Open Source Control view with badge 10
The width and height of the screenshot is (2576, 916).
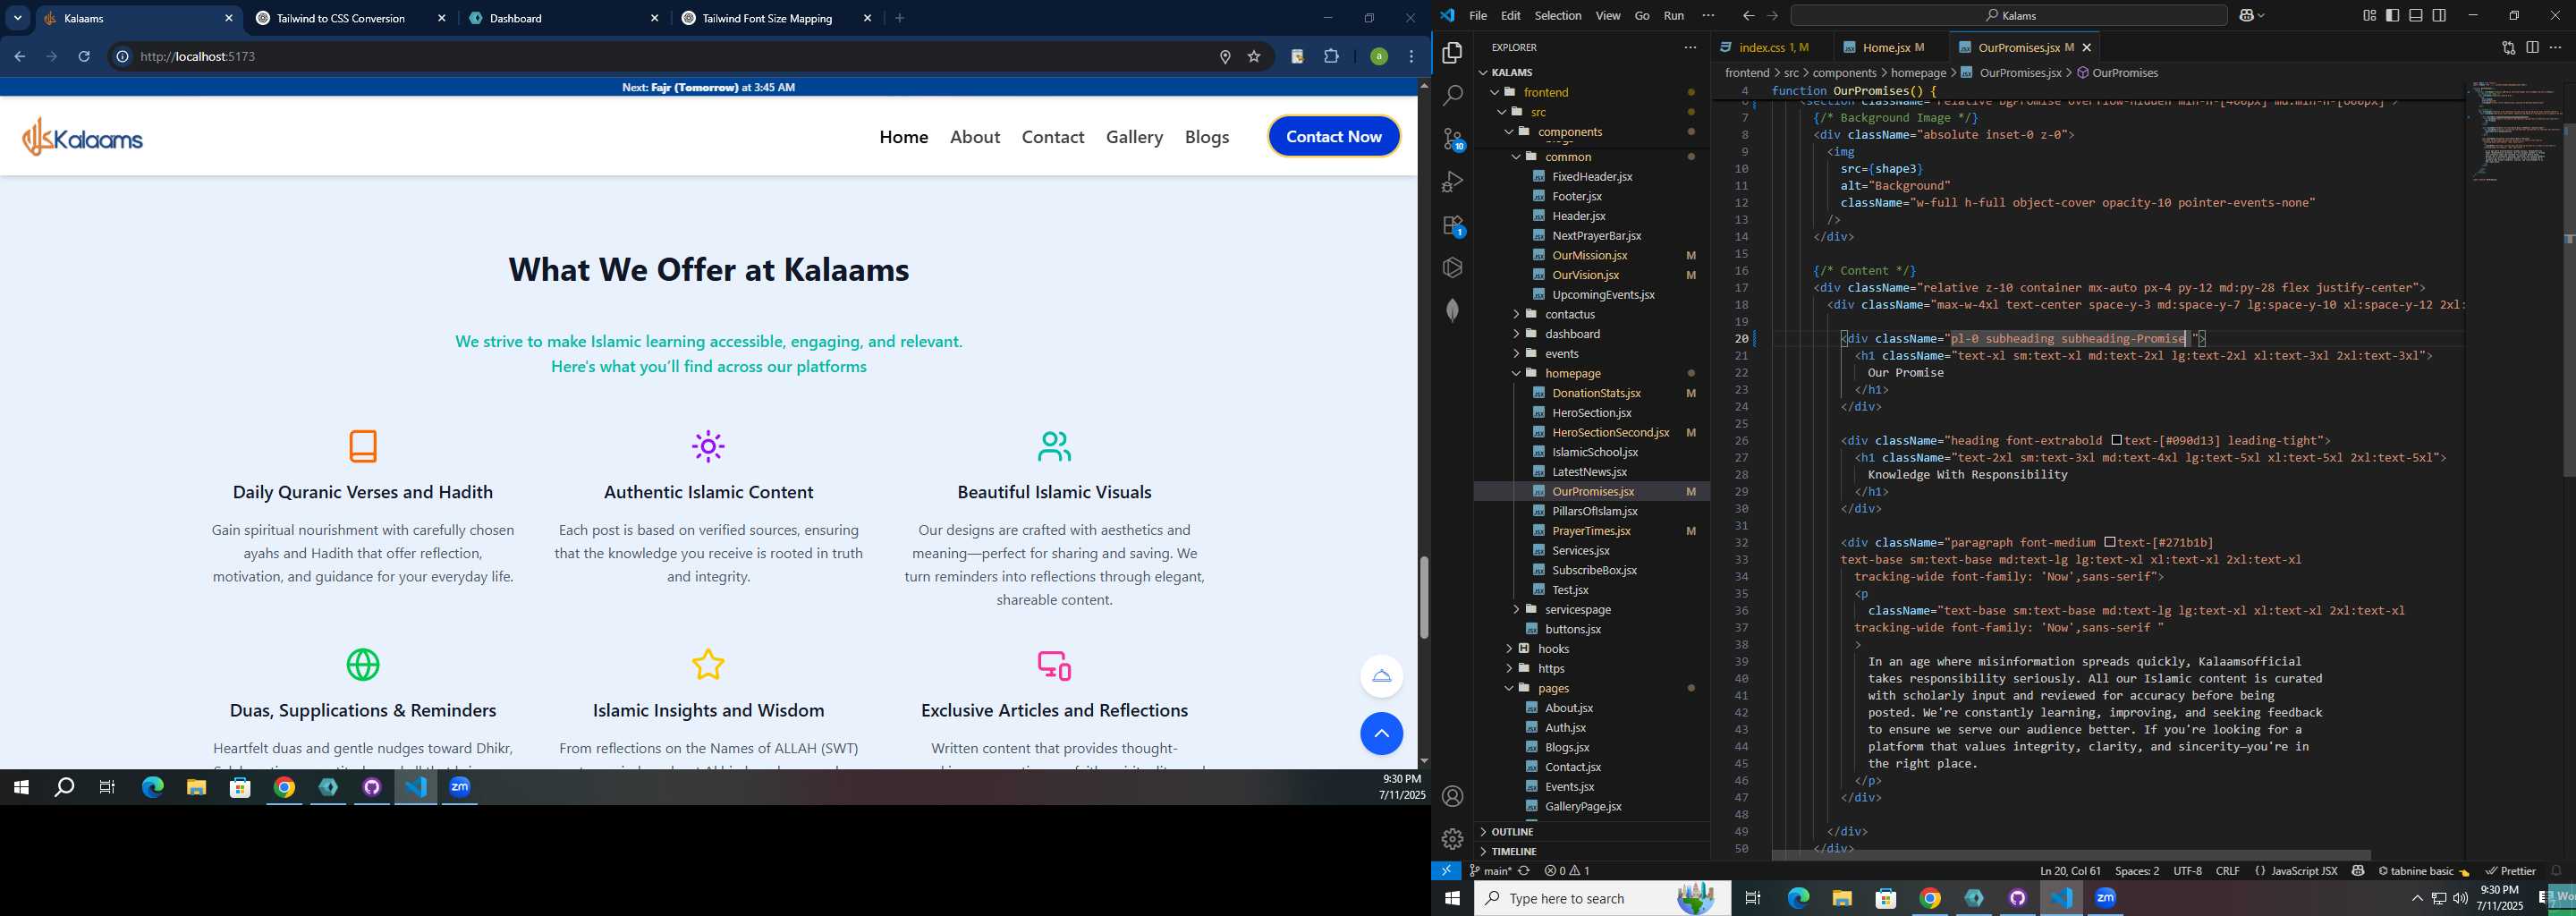1452,139
